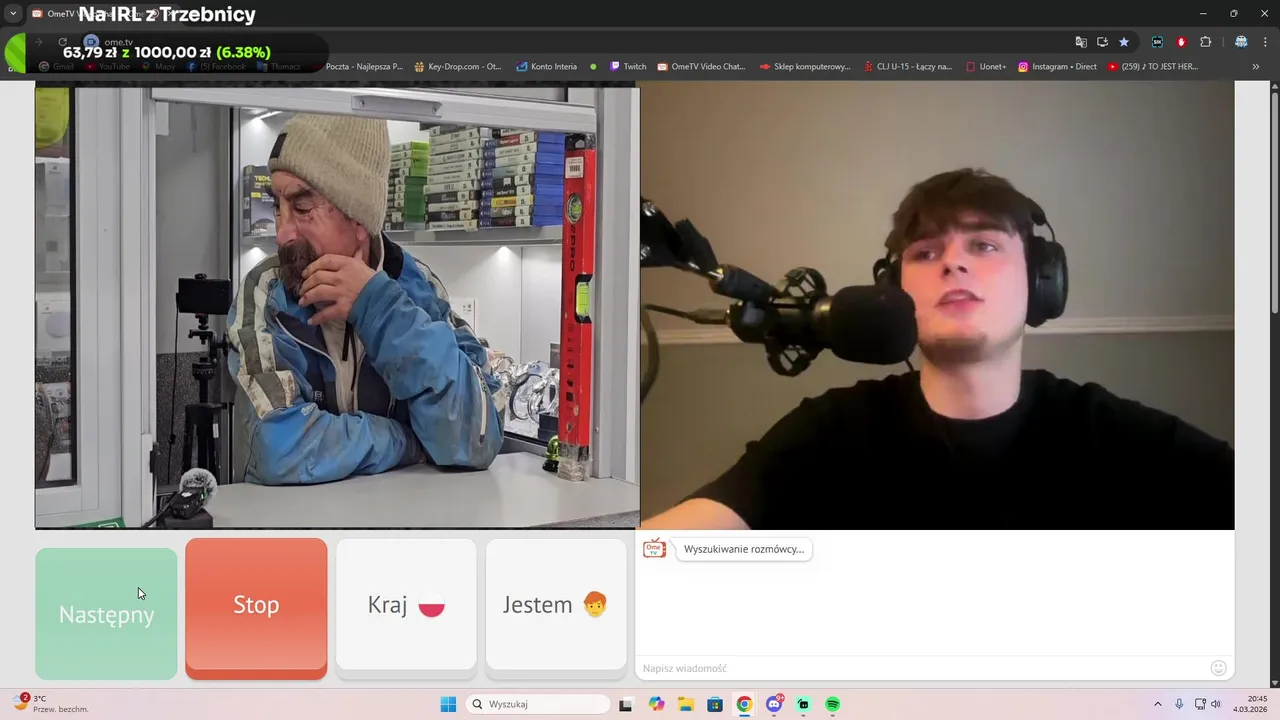
Task: Click the stranger's video feed
Action: click(x=337, y=307)
